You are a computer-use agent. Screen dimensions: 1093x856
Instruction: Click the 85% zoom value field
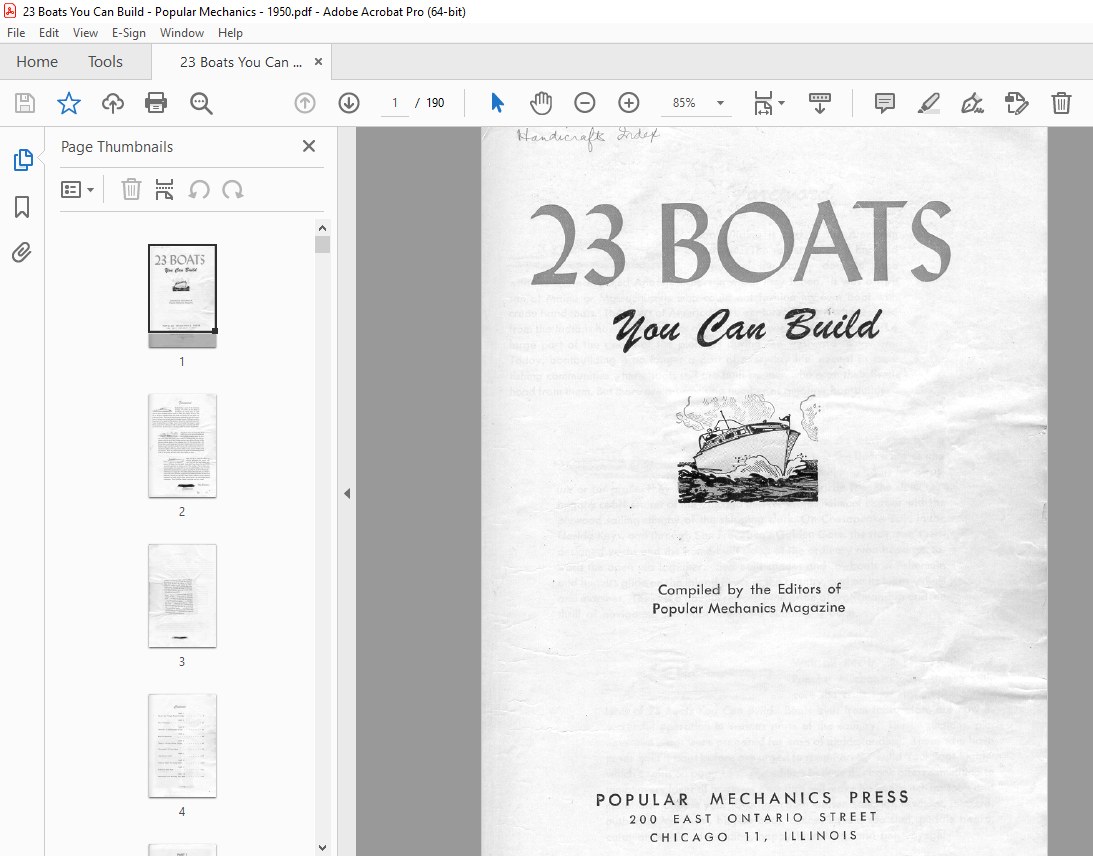[x=684, y=103]
